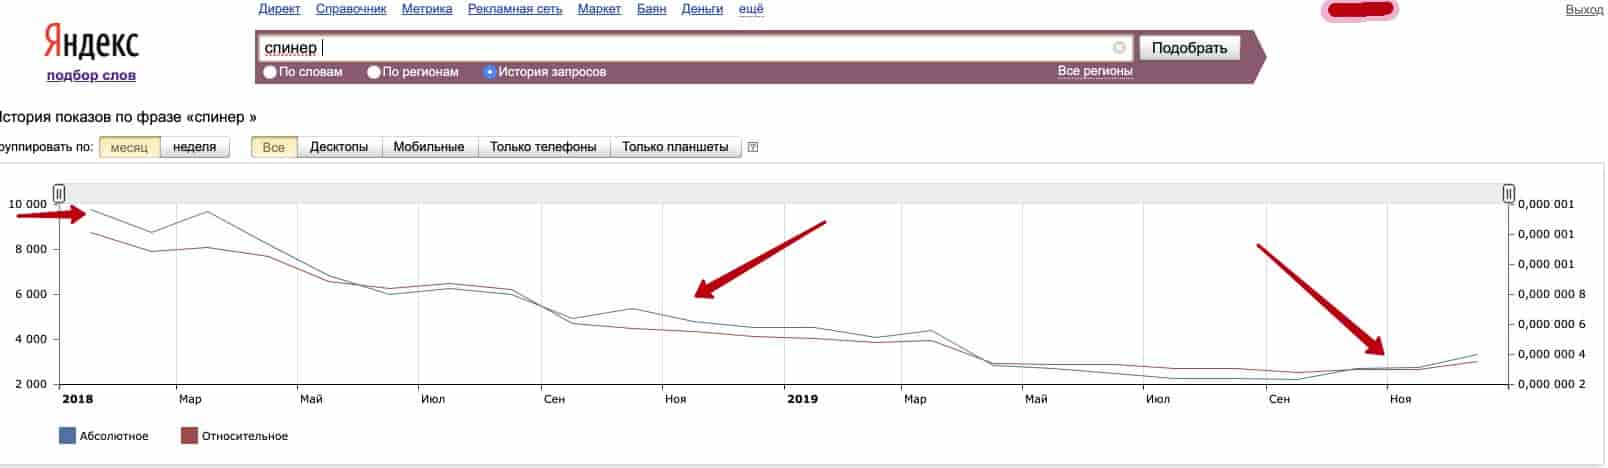
Task: Clear the search query with X icon
Action: [x=1119, y=48]
